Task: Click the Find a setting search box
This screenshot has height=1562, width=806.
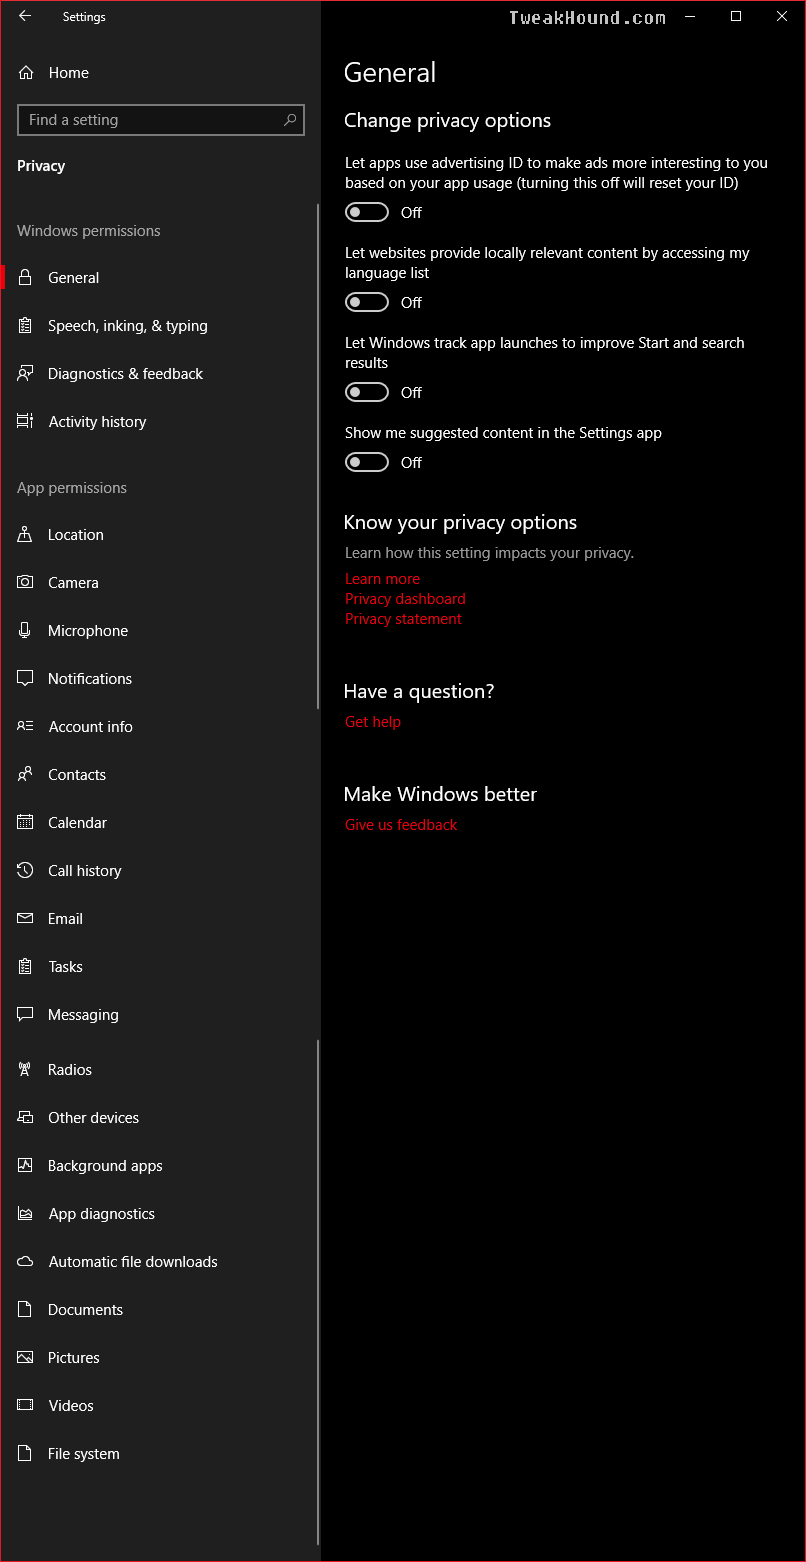Action: click(x=161, y=120)
